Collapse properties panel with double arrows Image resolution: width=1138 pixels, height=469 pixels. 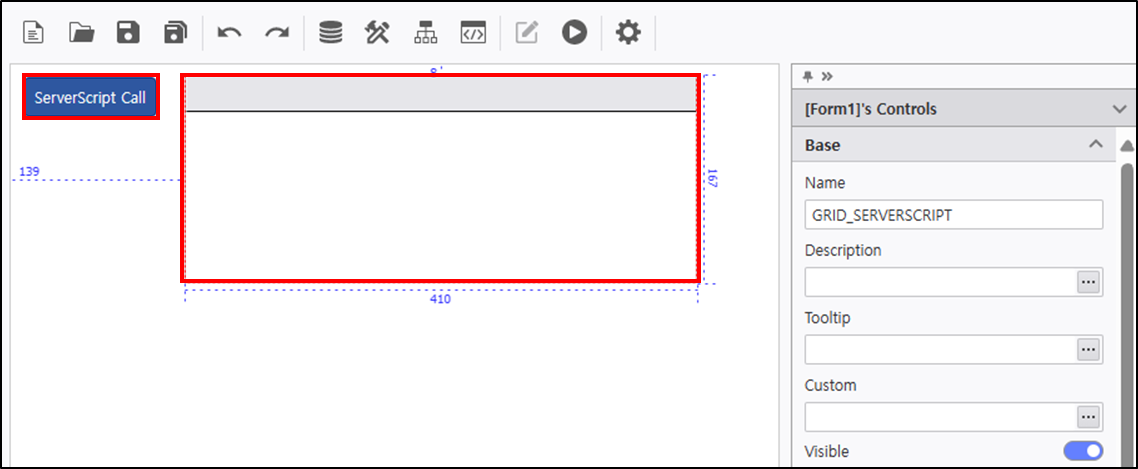tap(827, 76)
